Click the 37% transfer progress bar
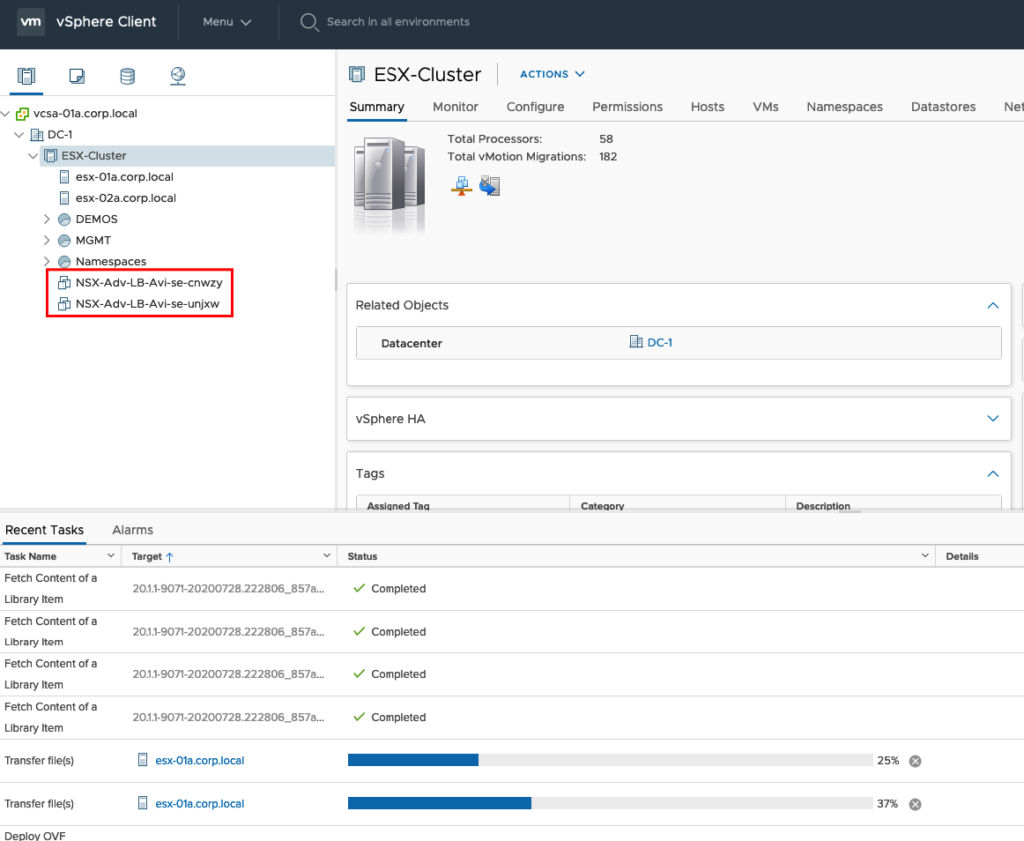The image size is (1024, 841). coord(609,804)
